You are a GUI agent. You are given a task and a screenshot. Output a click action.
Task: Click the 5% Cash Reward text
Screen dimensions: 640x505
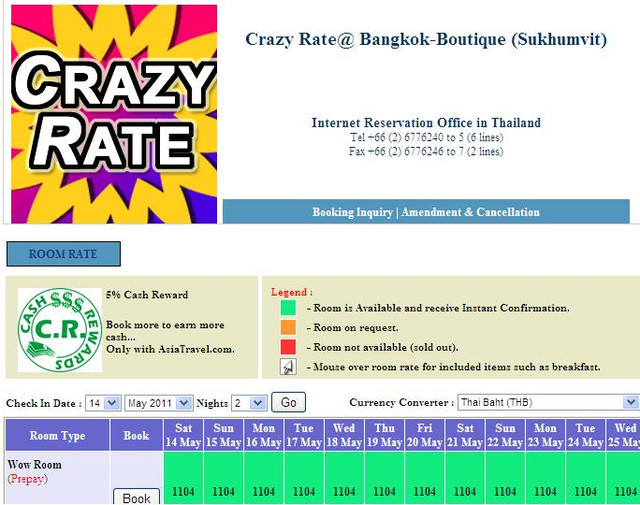tap(147, 295)
